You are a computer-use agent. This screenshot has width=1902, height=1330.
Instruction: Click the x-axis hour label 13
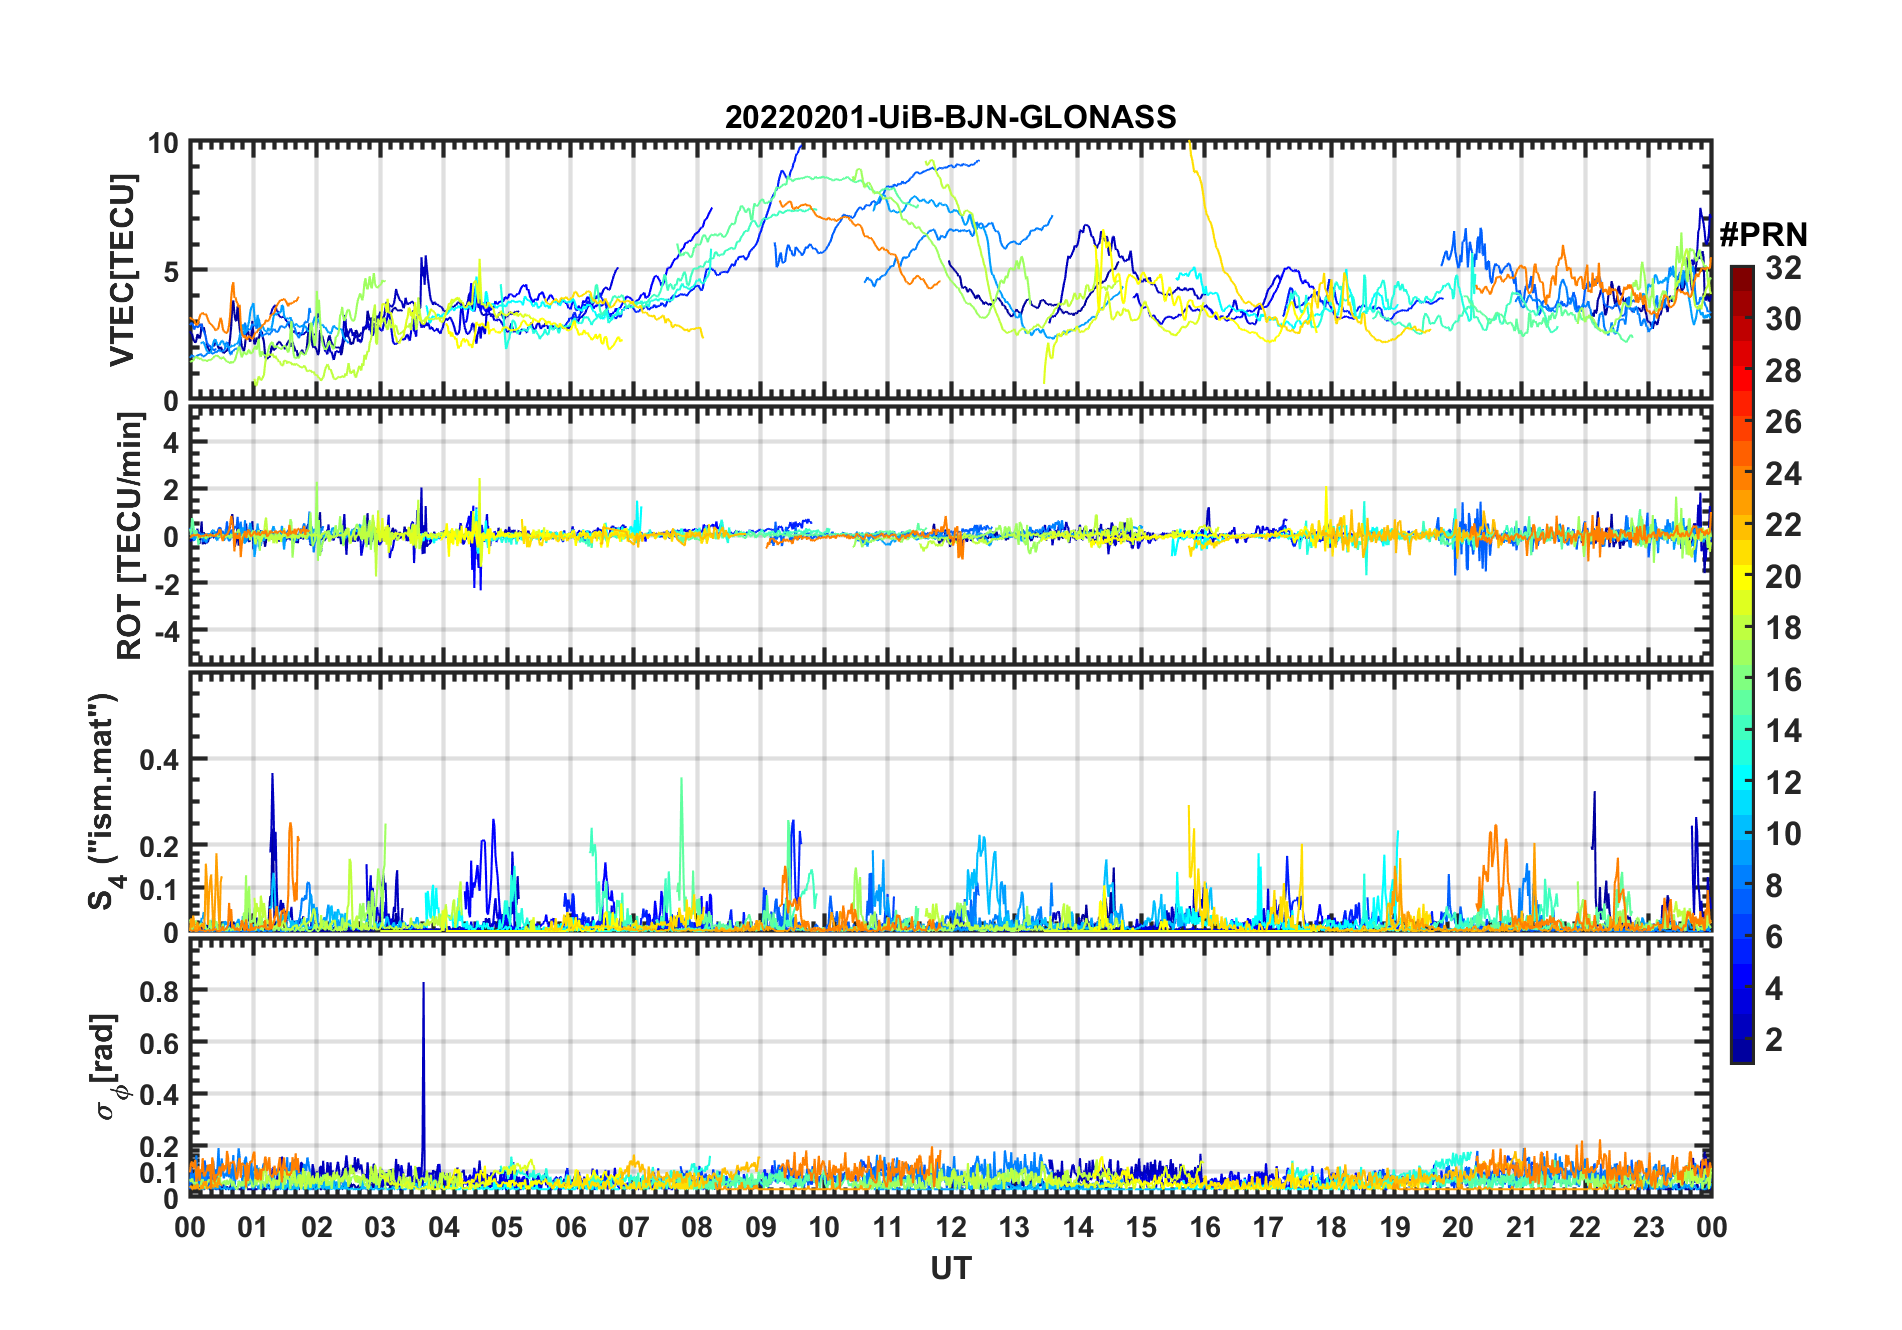pyautogui.click(x=1014, y=1228)
